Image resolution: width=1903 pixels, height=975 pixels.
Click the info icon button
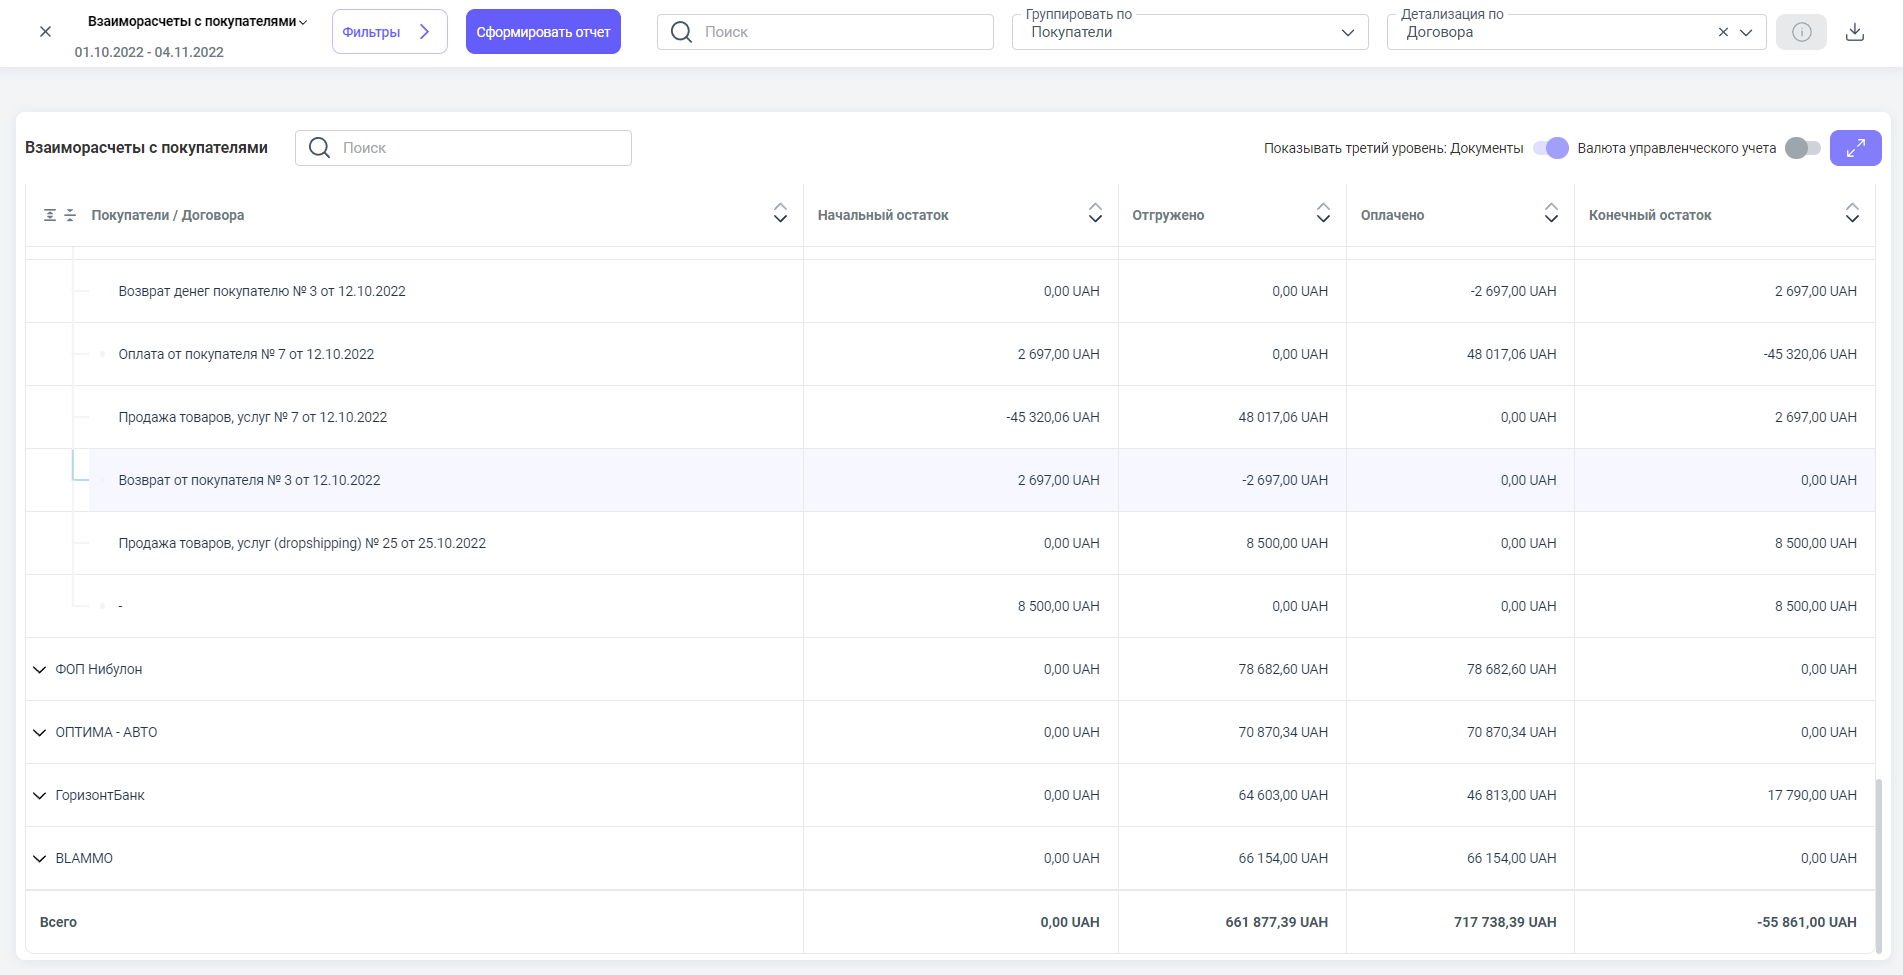1801,32
